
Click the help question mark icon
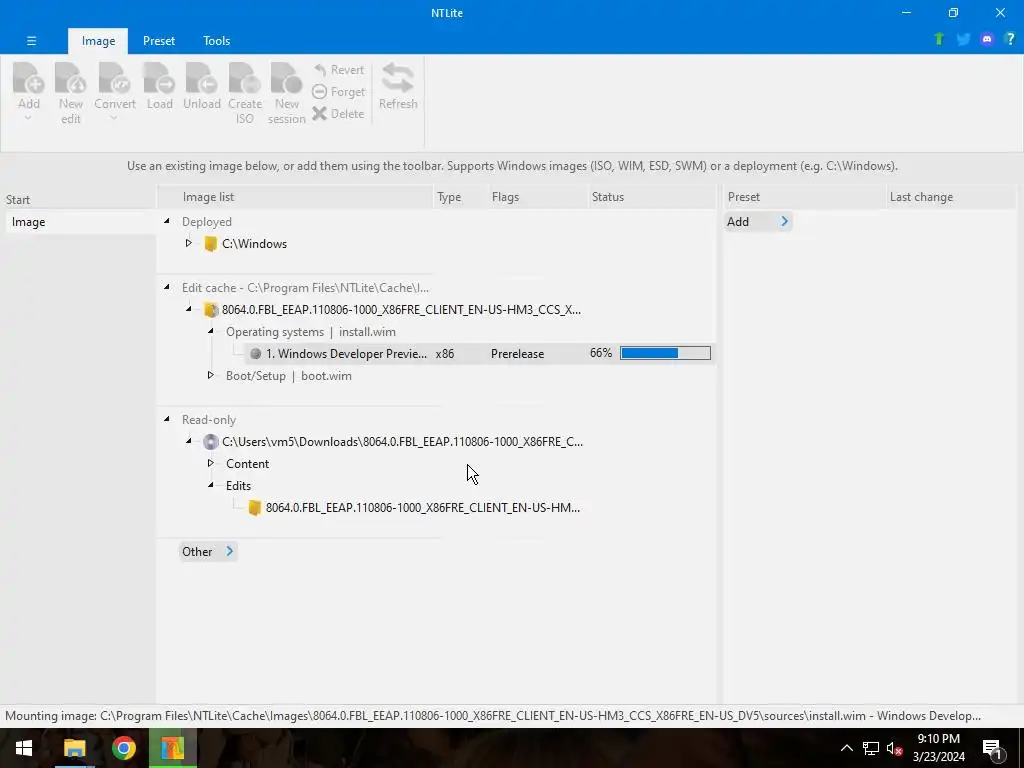1010,39
